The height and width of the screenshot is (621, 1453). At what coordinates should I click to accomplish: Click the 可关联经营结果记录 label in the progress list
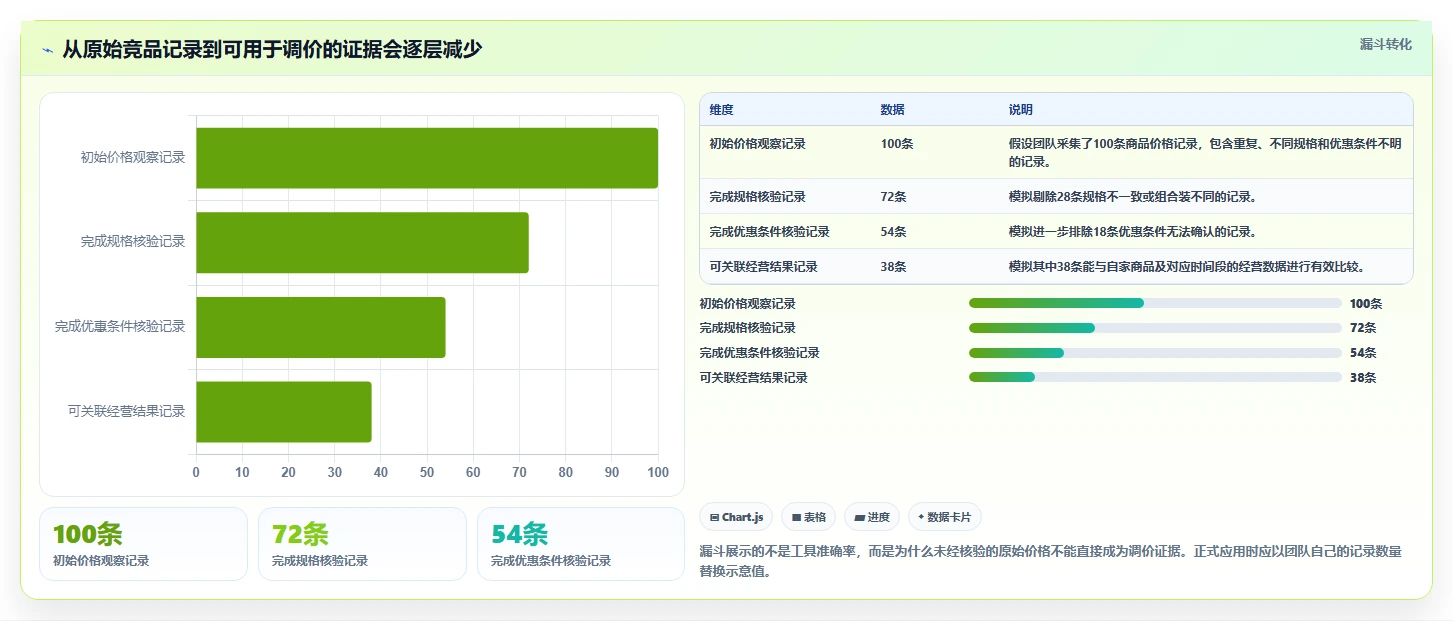754,378
